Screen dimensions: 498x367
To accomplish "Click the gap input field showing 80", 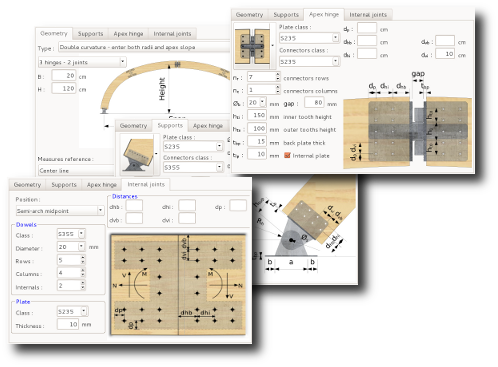I will click(314, 103).
